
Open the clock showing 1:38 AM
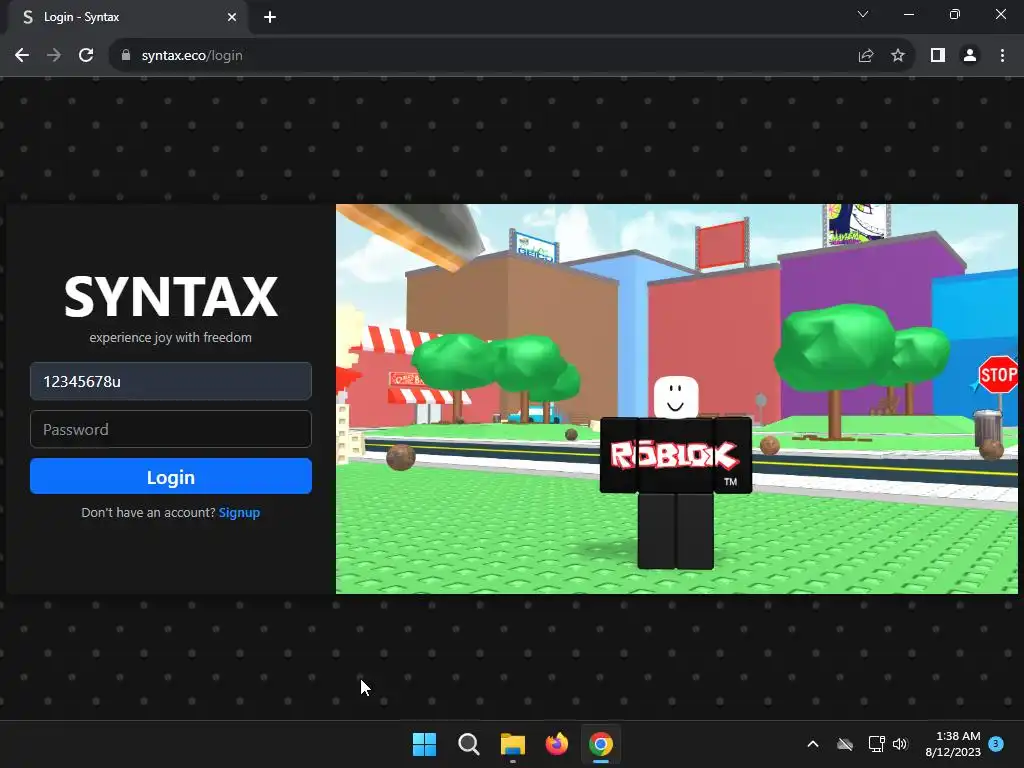click(x=953, y=744)
